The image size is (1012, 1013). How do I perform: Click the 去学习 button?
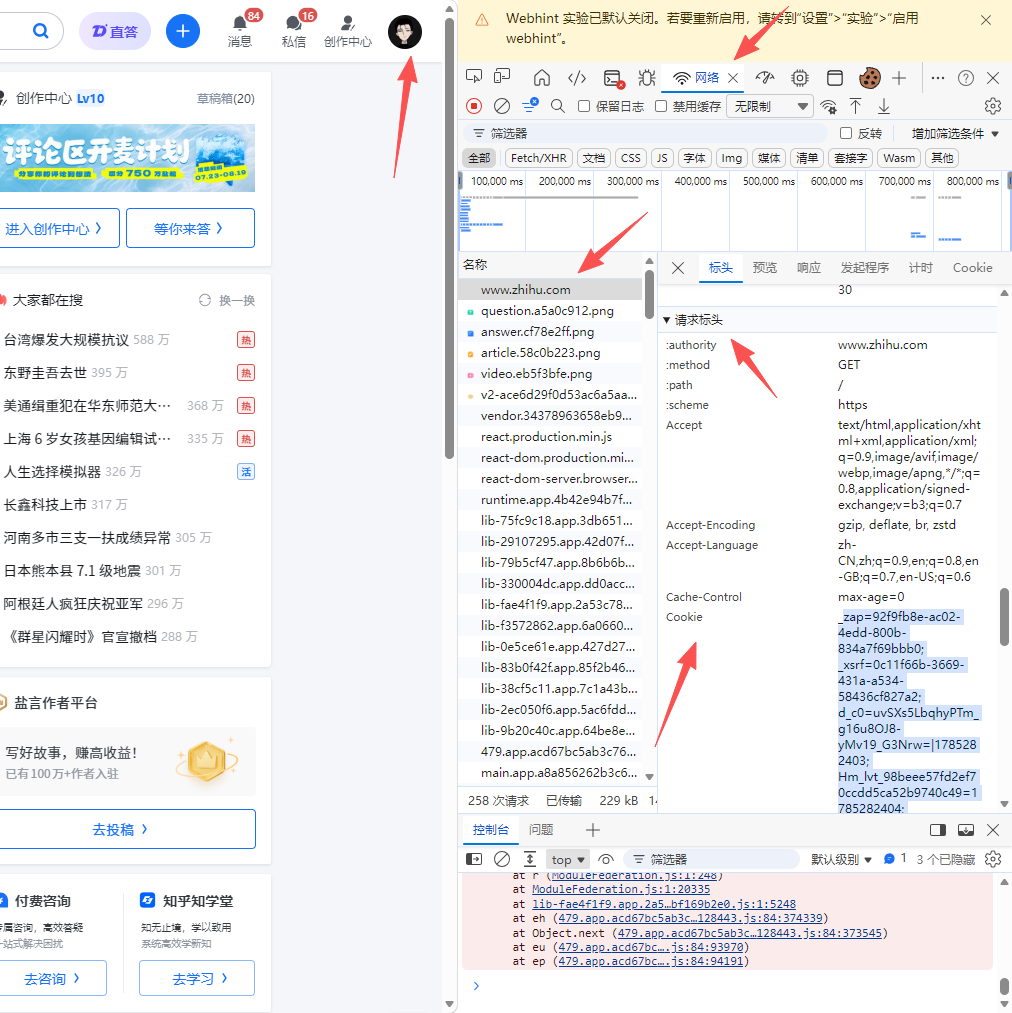(197, 978)
